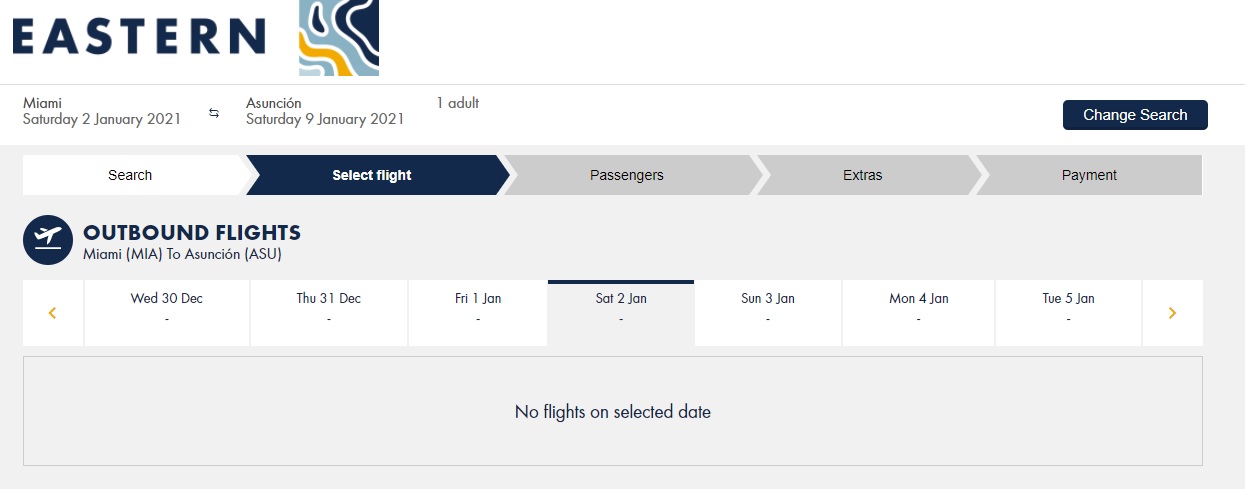Viewport: 1245px width, 489px height.
Task: Swap origin and destination arrows icon
Action: click(x=214, y=113)
